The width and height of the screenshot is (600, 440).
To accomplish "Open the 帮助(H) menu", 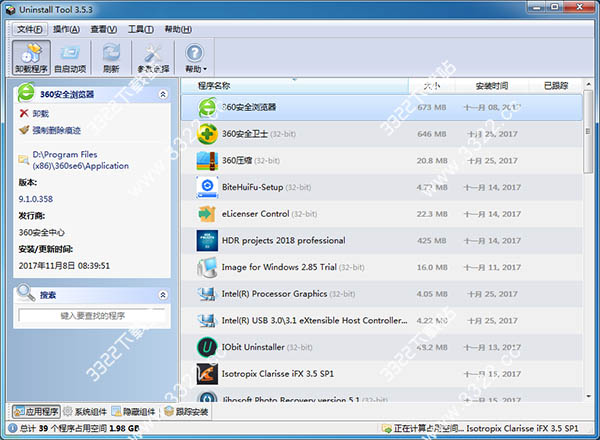I will (x=178, y=29).
